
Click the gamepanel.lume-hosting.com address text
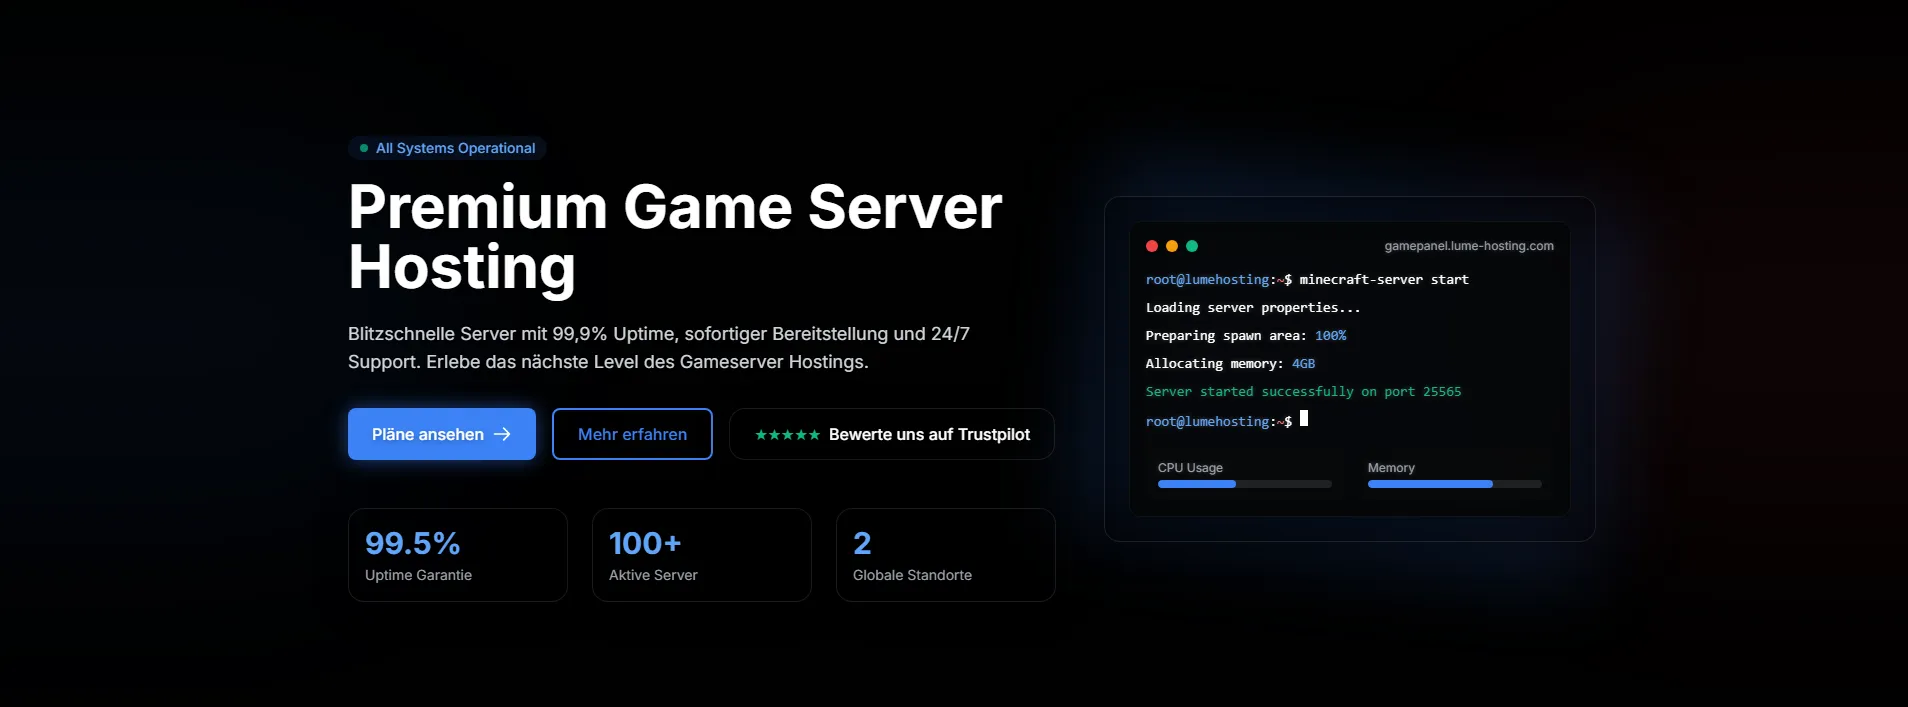[1468, 246]
